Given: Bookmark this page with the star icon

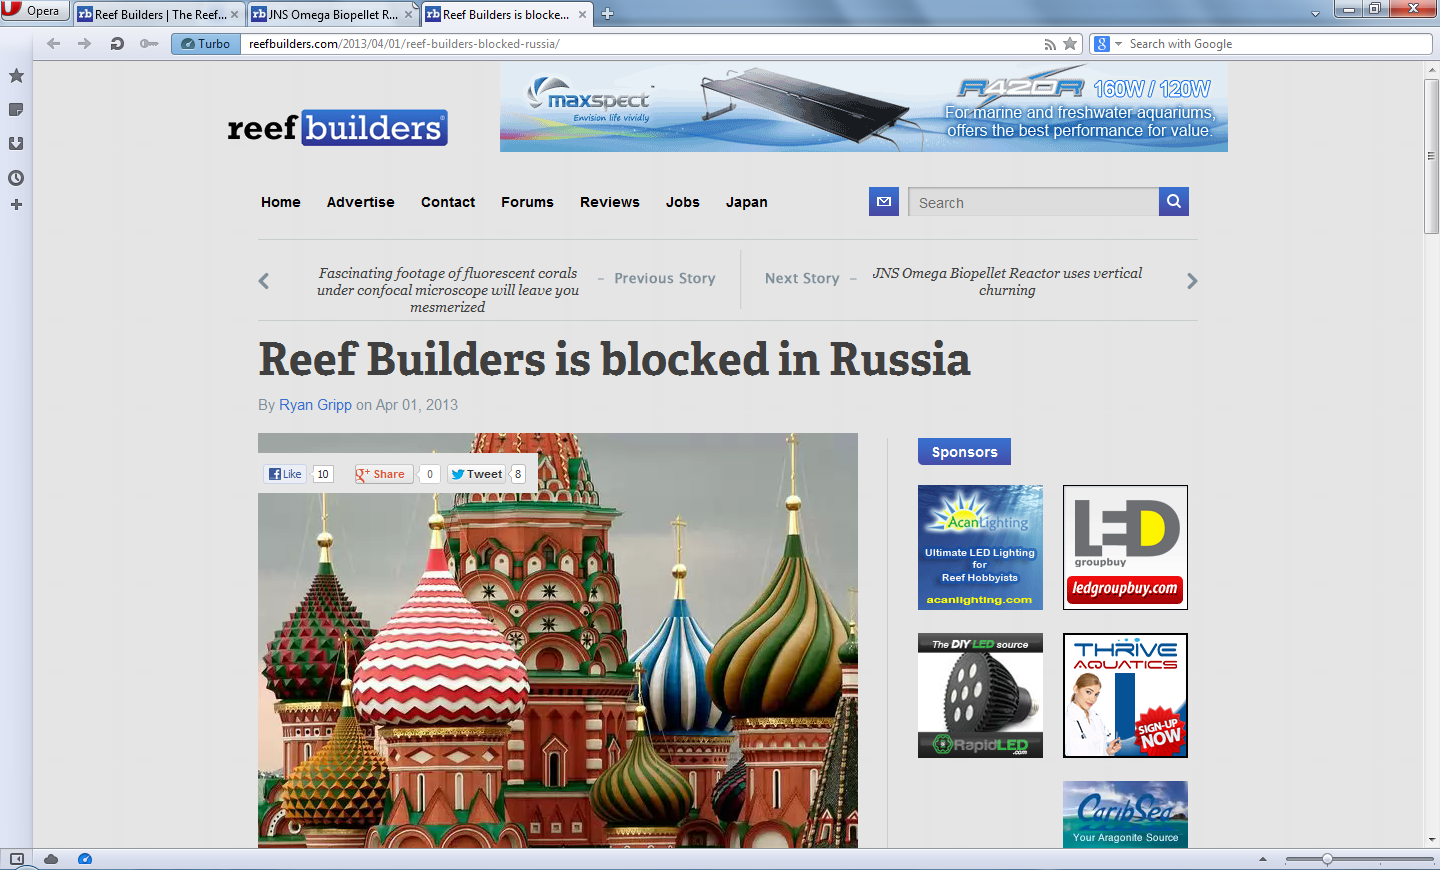Looking at the screenshot, I should (x=1070, y=44).
